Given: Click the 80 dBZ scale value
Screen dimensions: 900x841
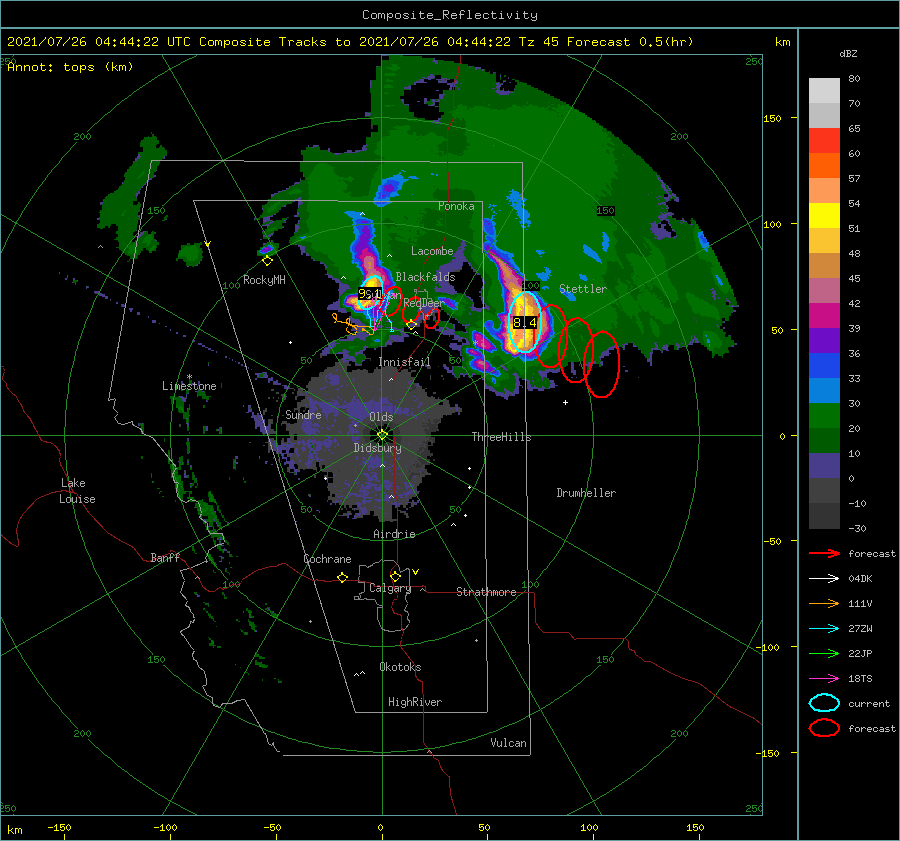Looking at the screenshot, I should [854, 79].
